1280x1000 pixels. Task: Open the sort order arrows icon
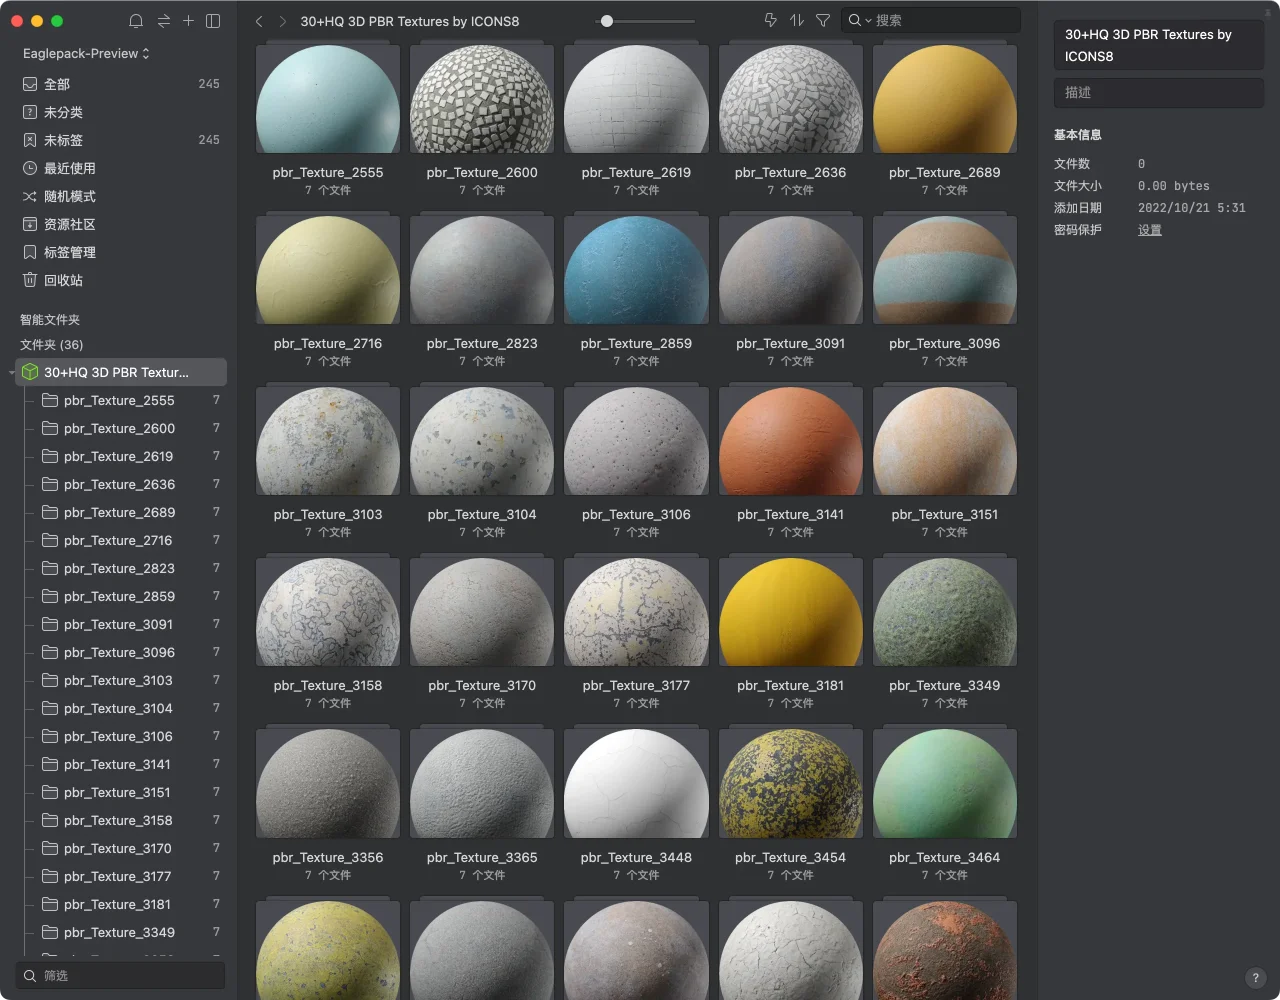tap(797, 20)
